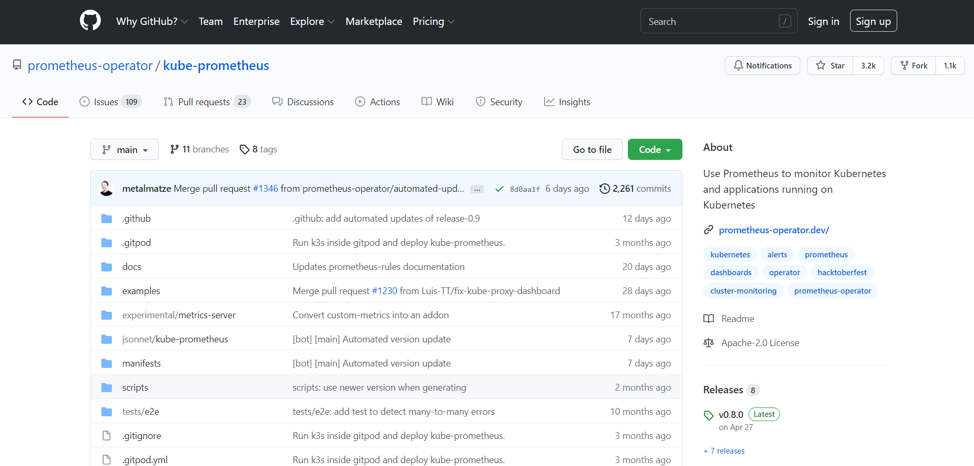Click the Team menu item
This screenshot has height=466, width=974.
point(211,21)
